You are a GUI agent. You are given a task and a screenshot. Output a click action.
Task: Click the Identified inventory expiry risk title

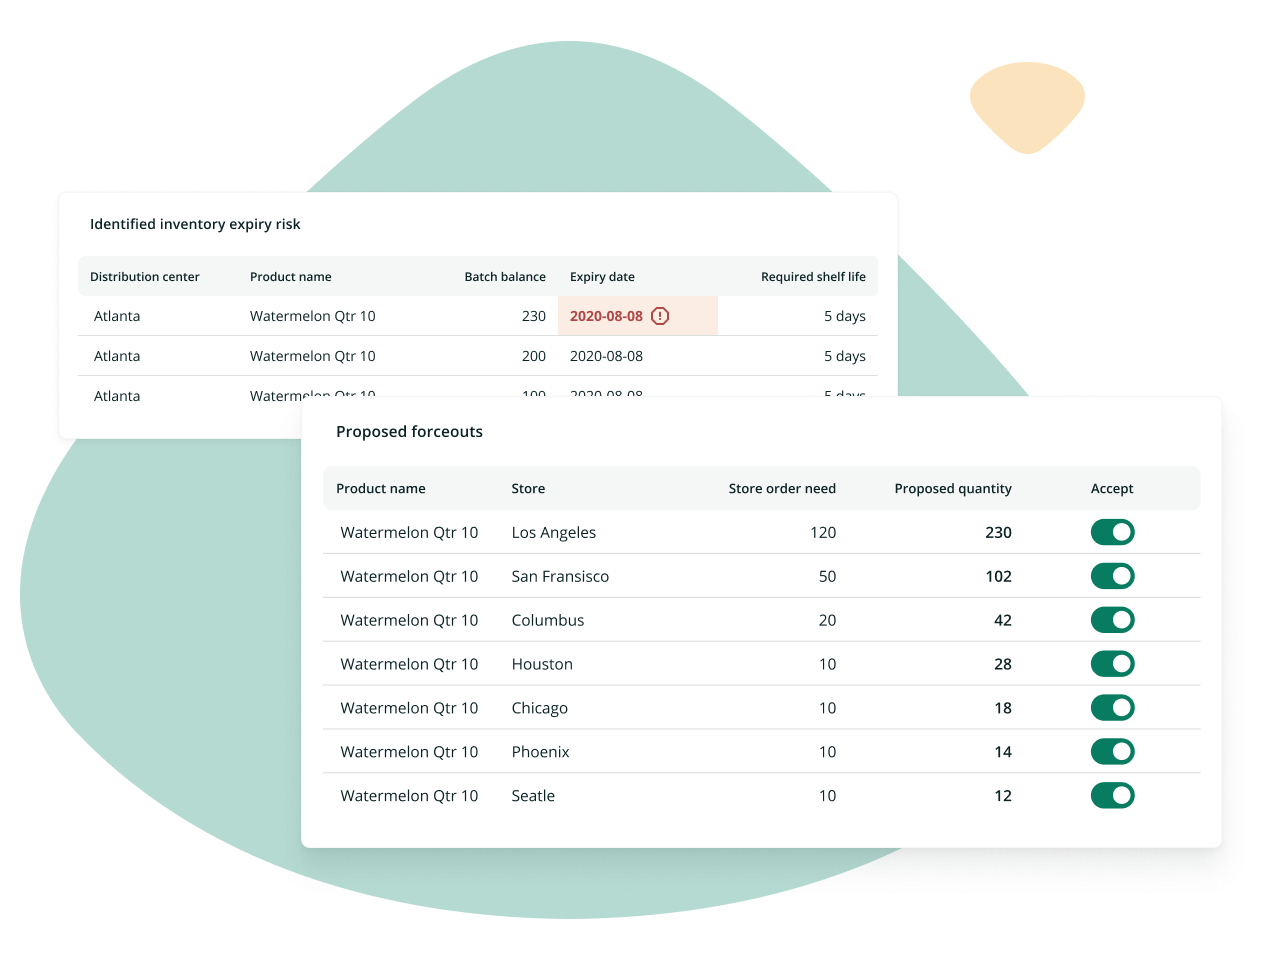[195, 224]
